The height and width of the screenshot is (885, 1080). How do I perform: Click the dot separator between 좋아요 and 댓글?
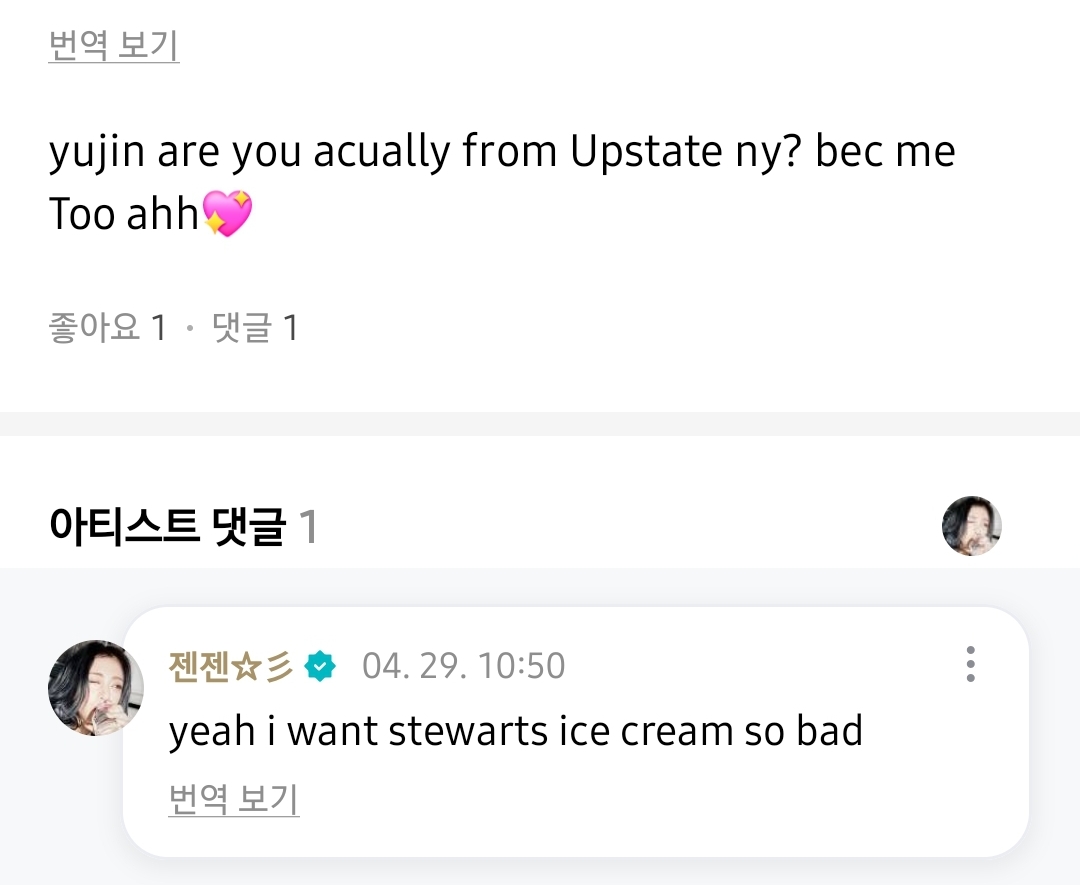point(190,329)
